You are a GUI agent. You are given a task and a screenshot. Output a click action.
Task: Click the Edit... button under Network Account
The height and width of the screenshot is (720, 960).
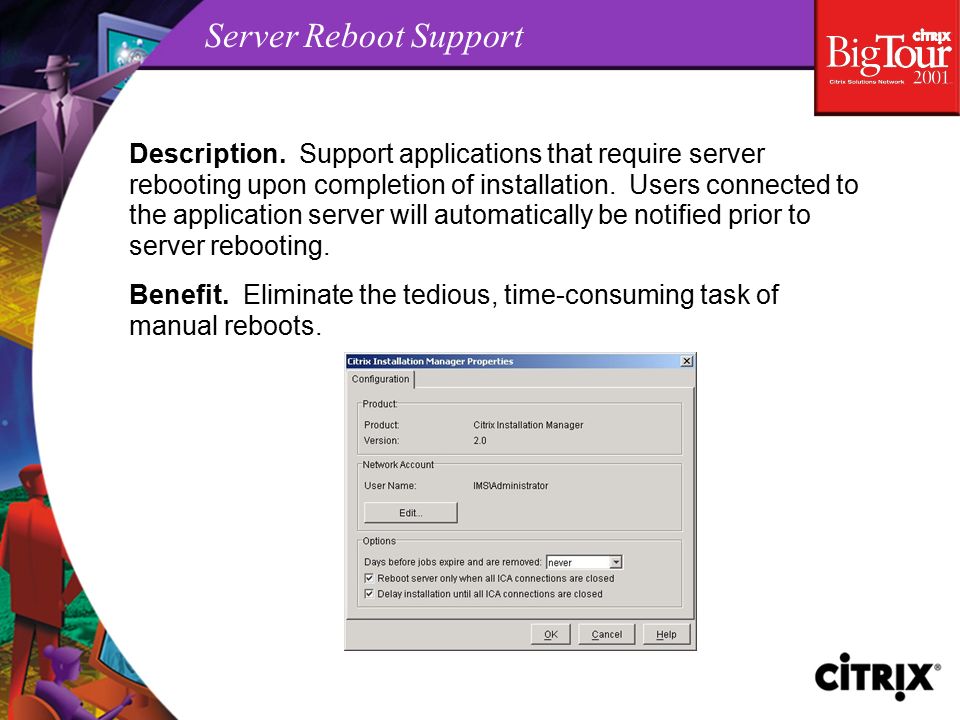click(x=410, y=513)
